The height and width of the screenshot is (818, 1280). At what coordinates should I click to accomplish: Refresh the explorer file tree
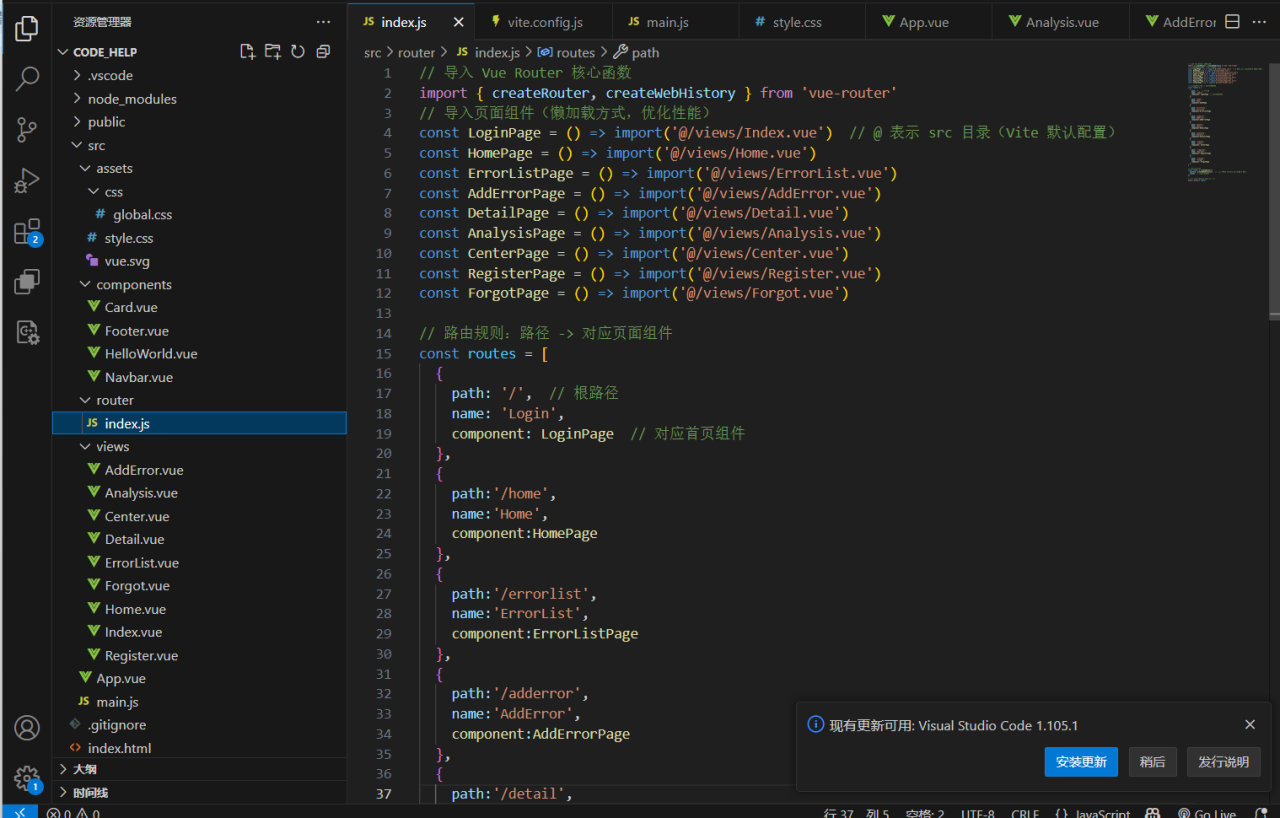[298, 51]
